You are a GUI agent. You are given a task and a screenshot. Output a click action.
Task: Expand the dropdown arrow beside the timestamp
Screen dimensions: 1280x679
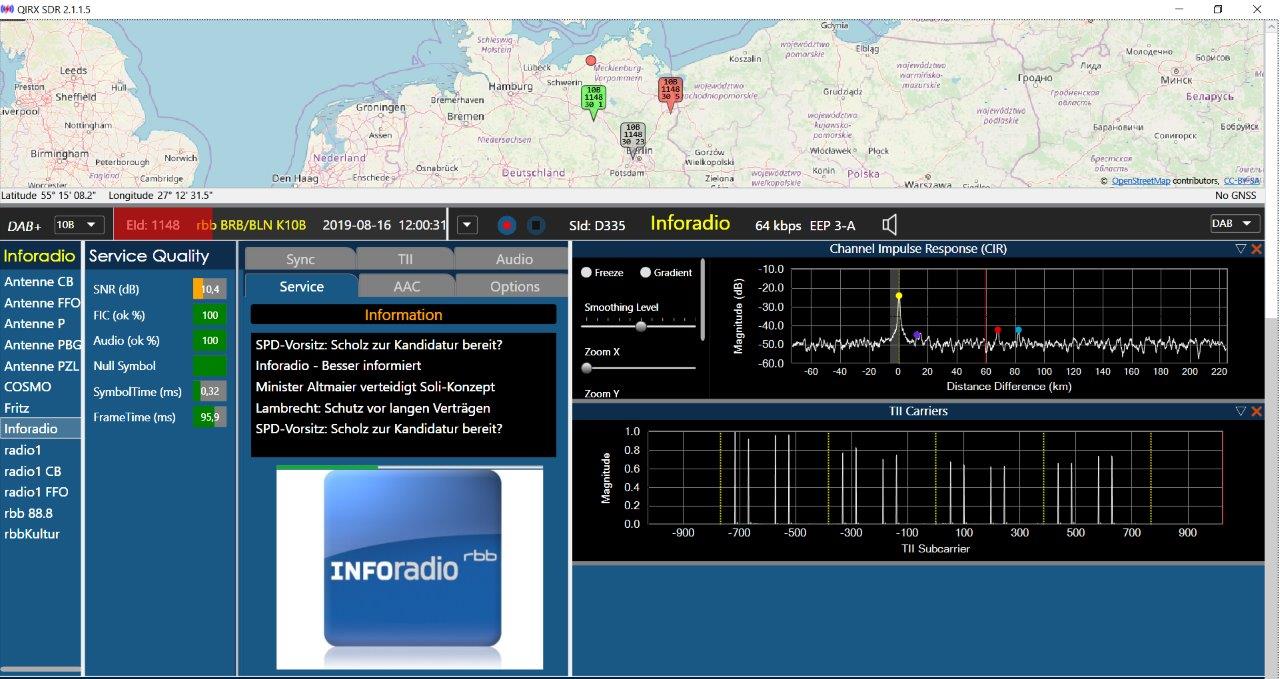467,225
